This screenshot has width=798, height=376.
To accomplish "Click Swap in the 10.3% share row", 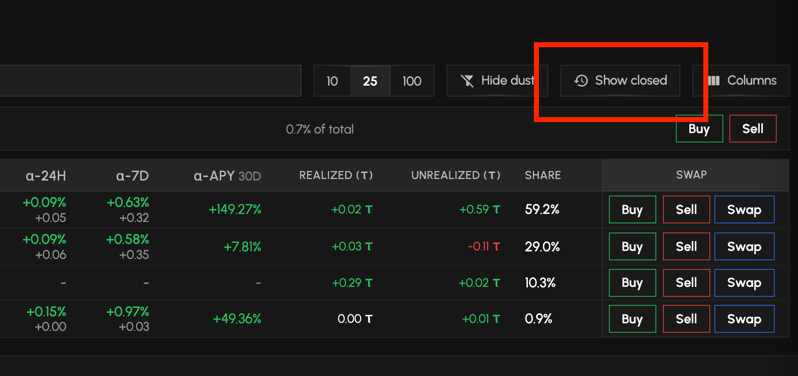I will click(744, 283).
